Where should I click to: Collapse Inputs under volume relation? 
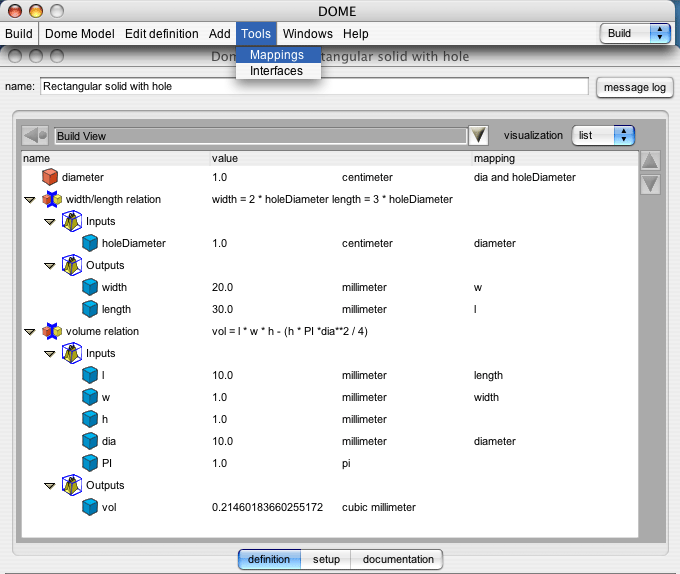point(50,354)
